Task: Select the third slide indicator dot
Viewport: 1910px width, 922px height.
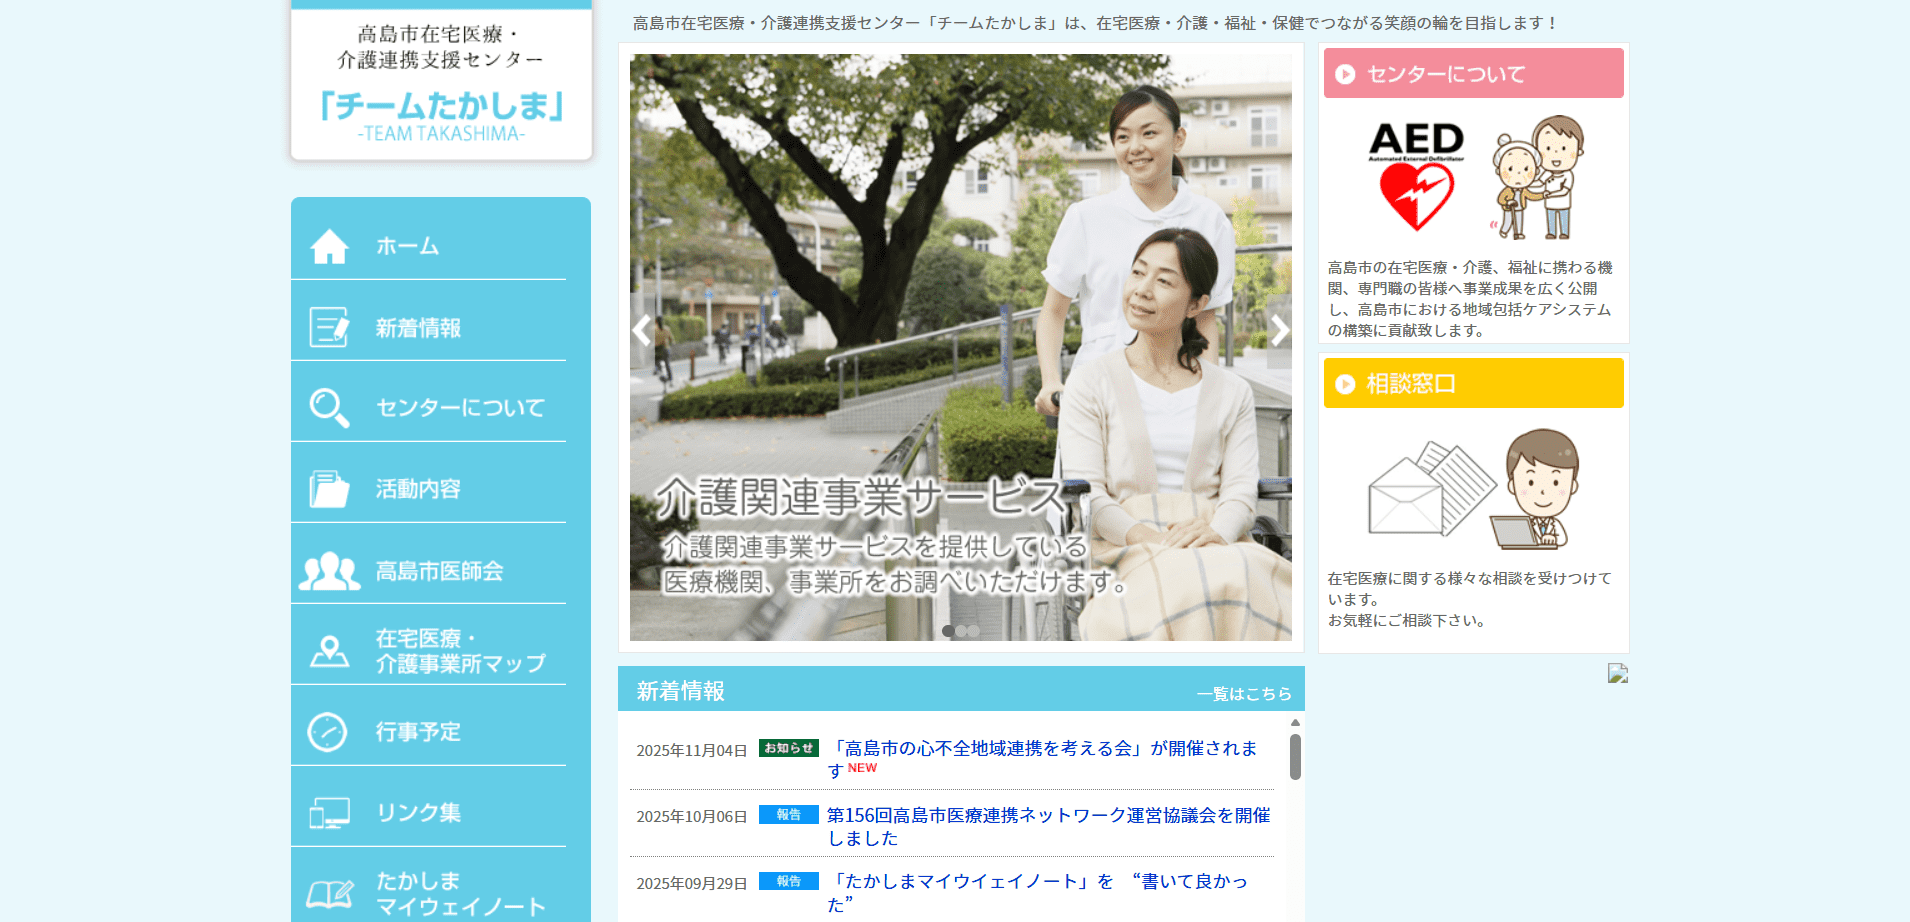Action: [x=974, y=631]
